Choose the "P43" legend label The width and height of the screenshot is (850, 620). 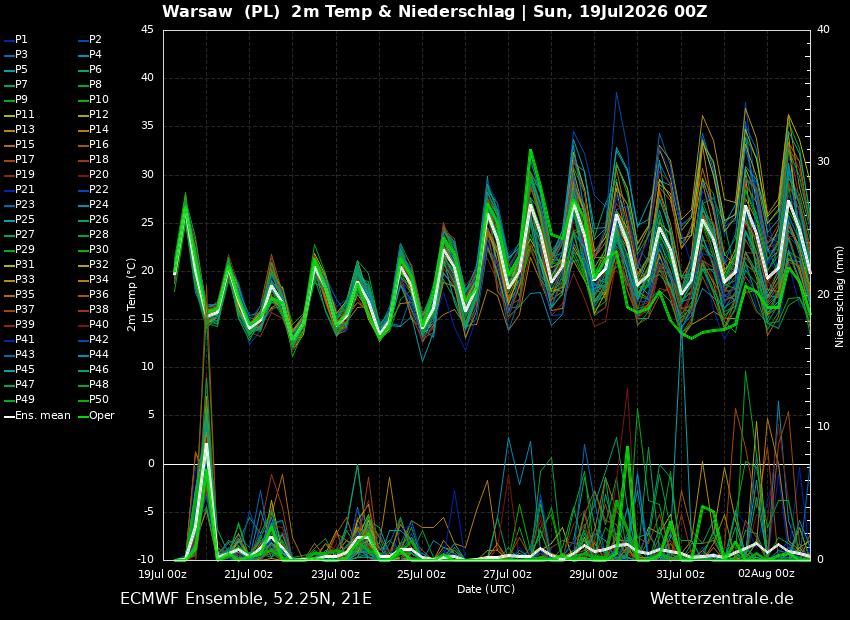25,354
